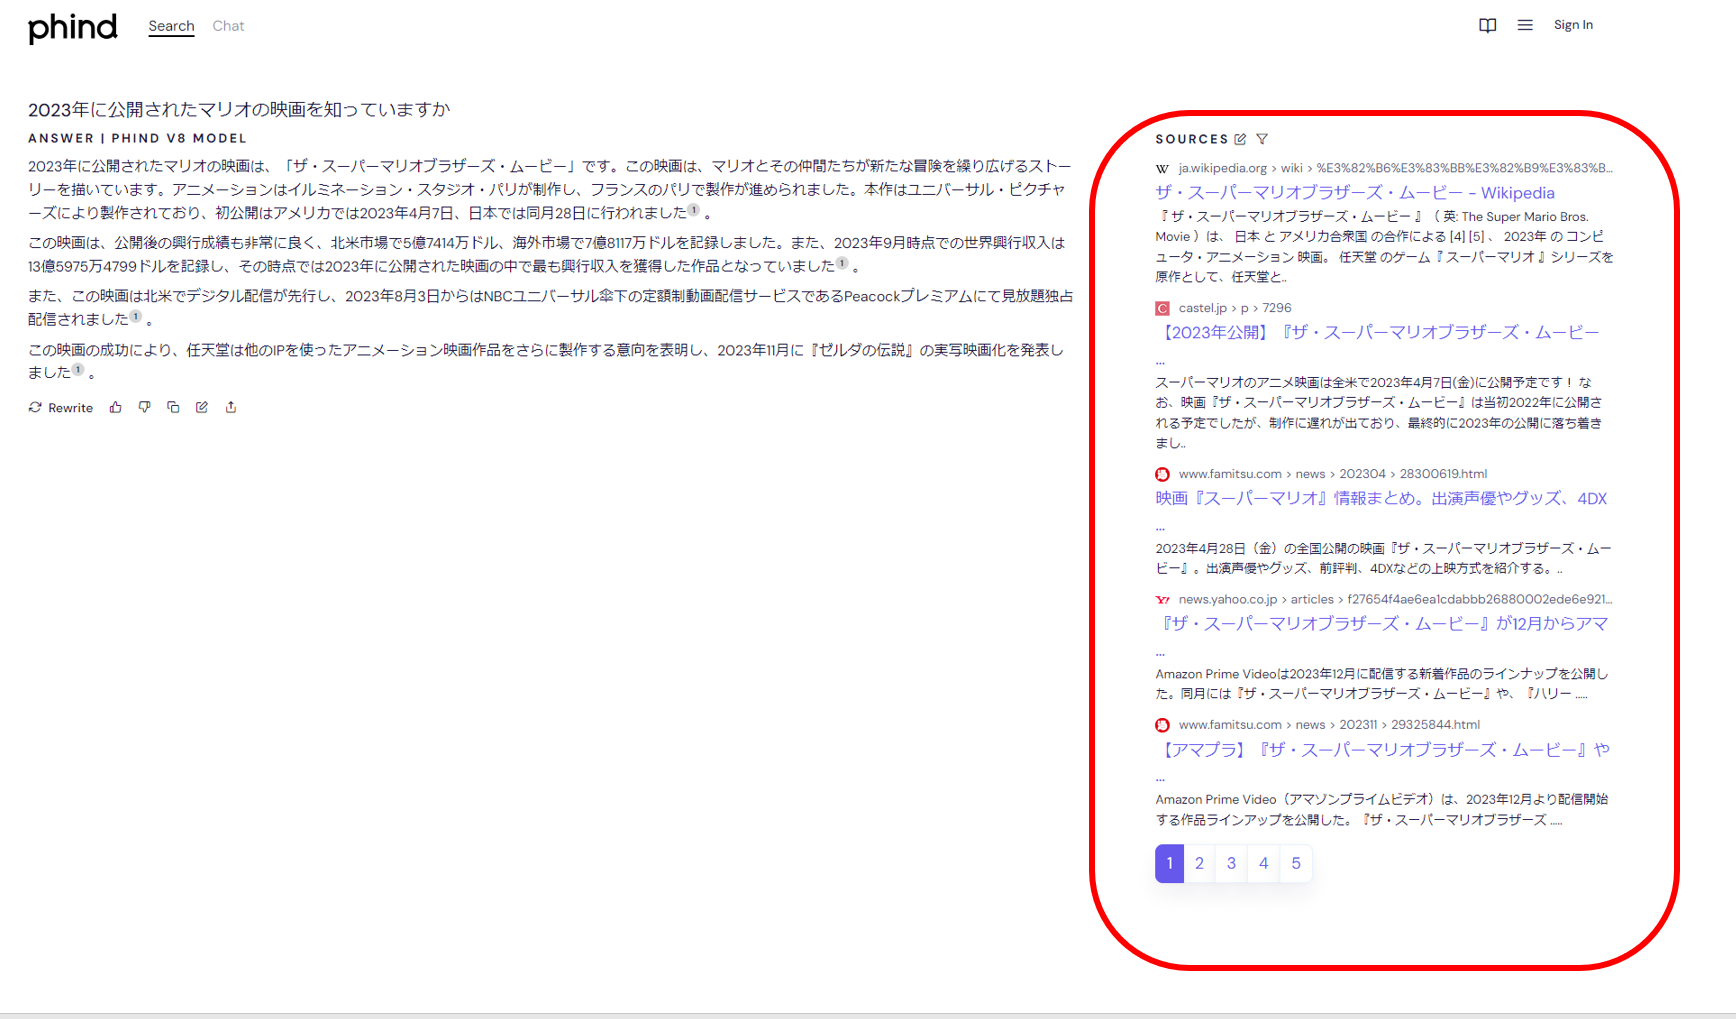Click the SOURCES heading
The width and height of the screenshot is (1736, 1019).
tap(1191, 139)
